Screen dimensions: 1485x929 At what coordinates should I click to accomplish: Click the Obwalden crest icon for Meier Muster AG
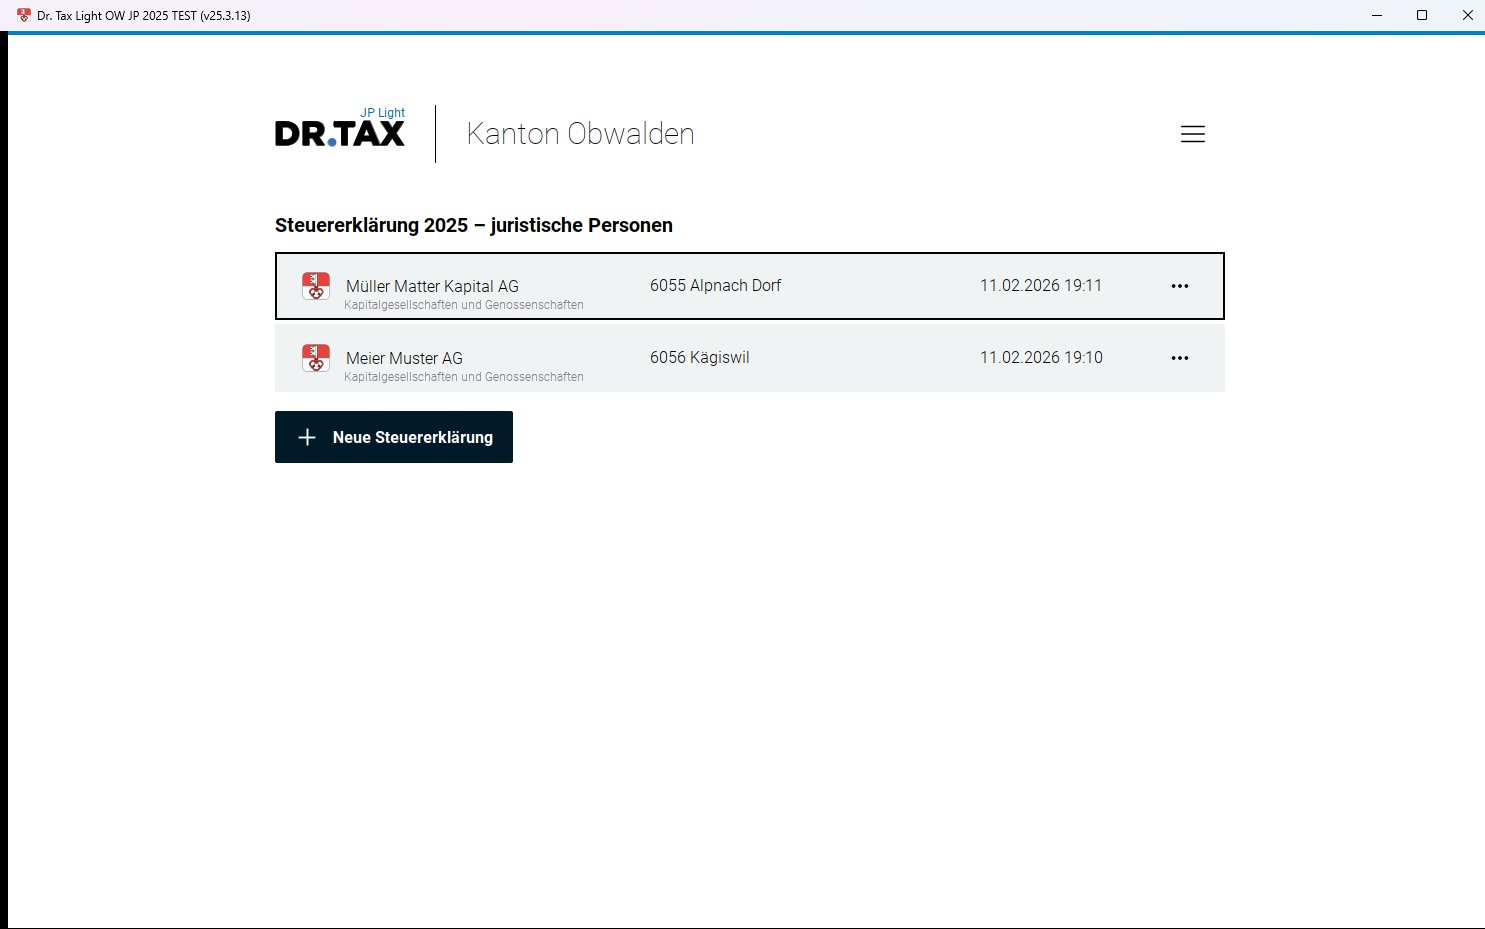coord(316,358)
